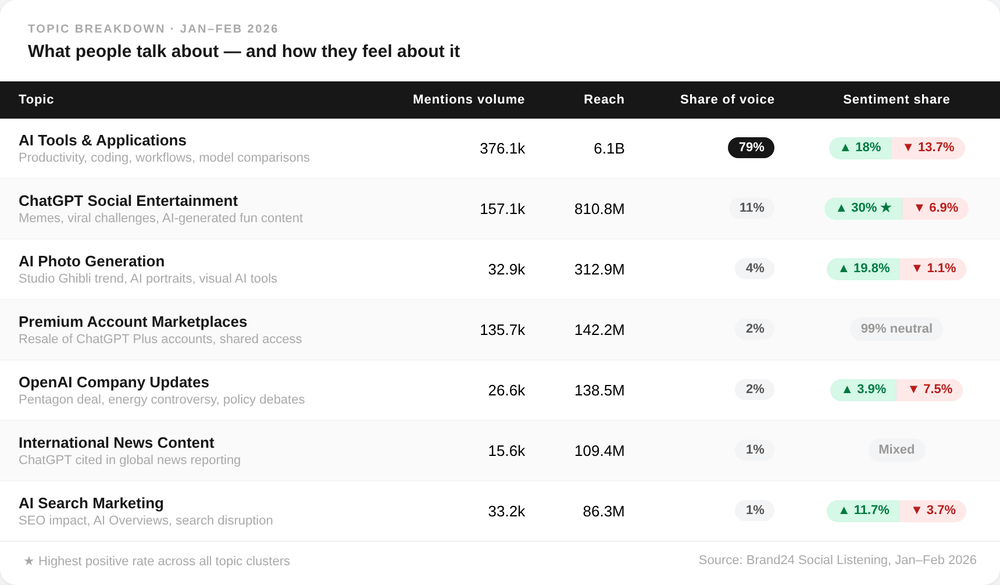
Task: Select the AI Photo Generation topic
Action: (x=91, y=262)
